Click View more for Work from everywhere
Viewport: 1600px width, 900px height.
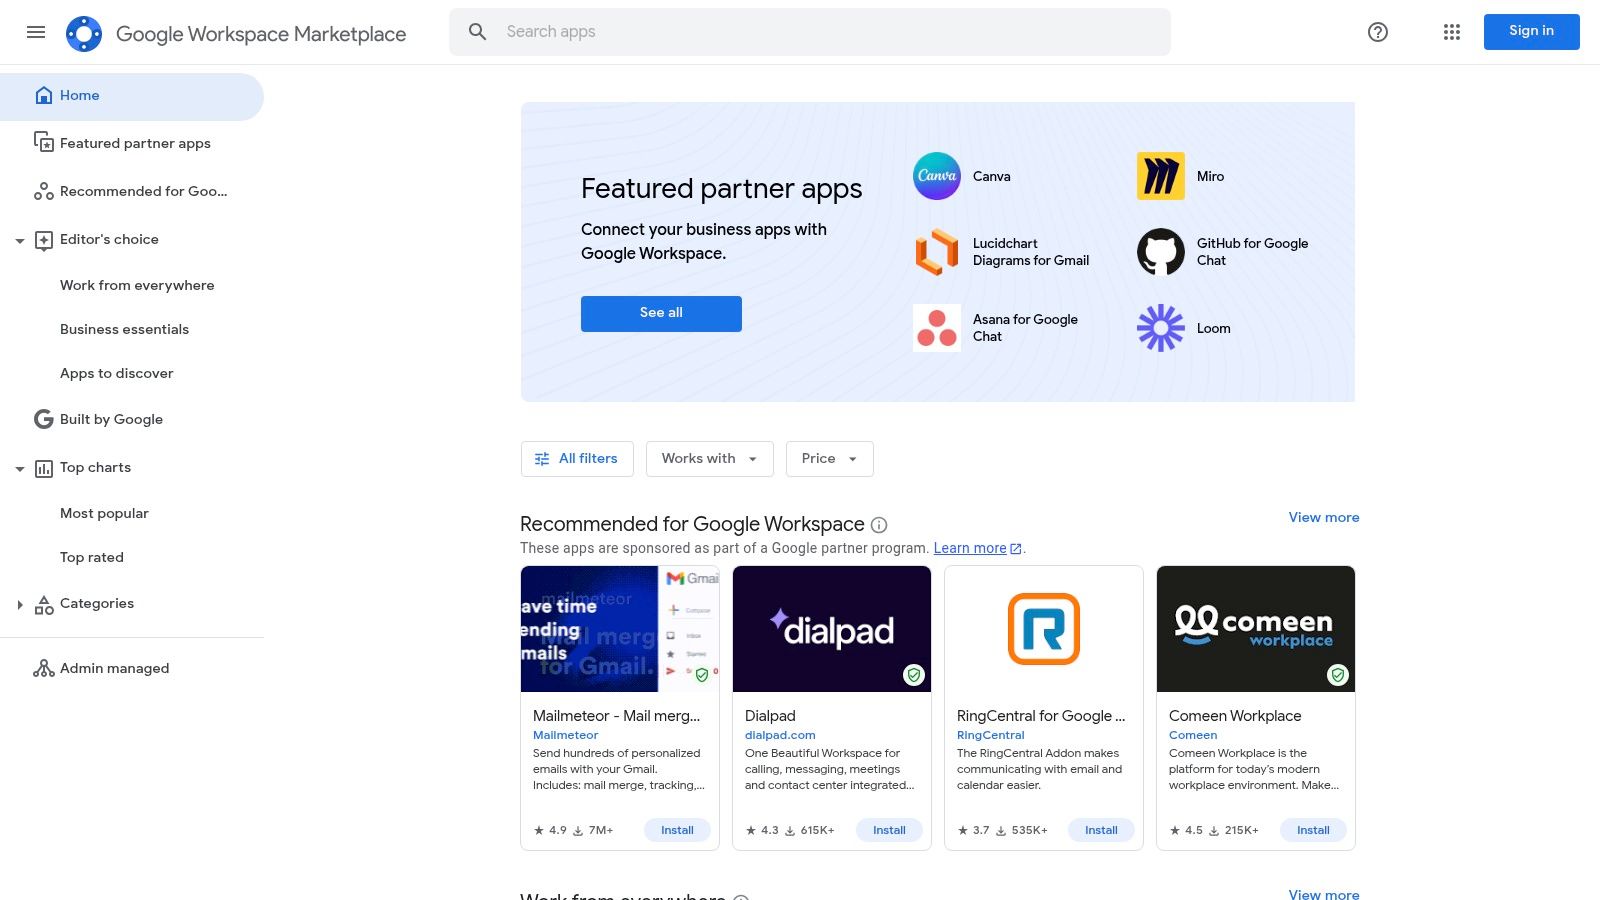coord(1323,894)
